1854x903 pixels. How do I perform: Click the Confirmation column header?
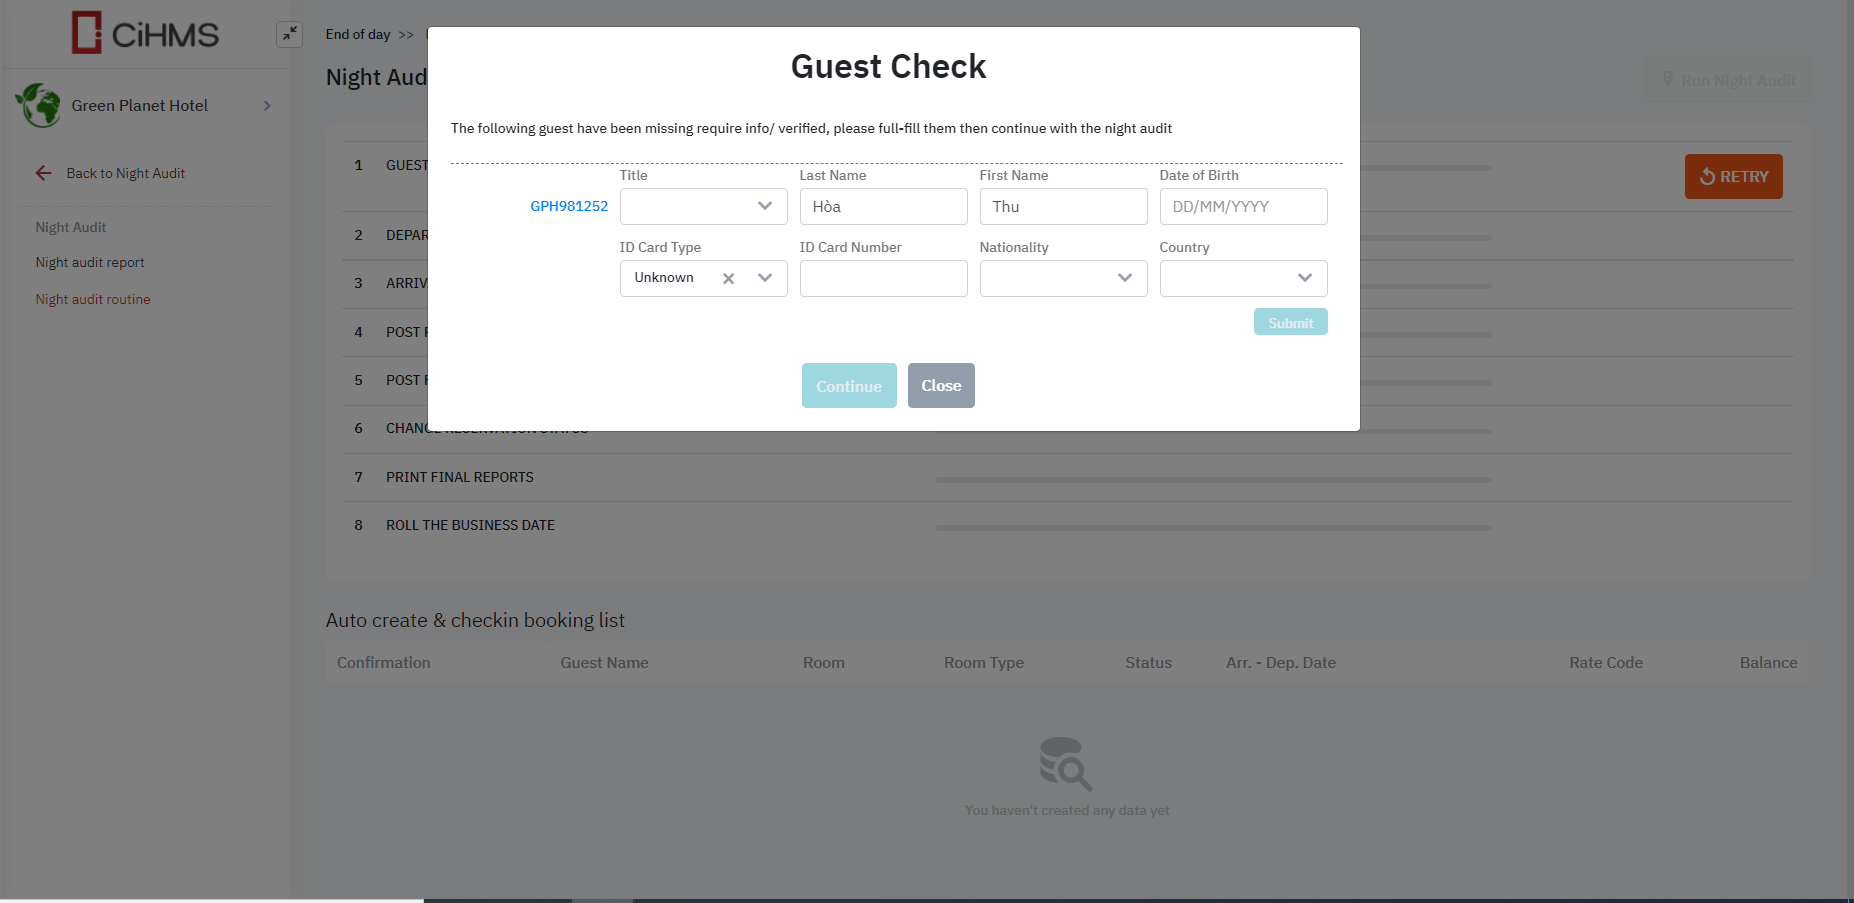(x=384, y=663)
